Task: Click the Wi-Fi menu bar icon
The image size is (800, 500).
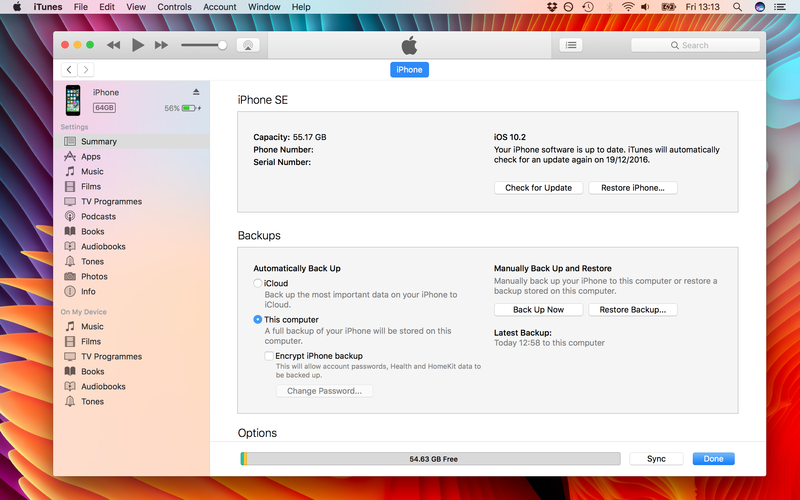Action: [628, 7]
